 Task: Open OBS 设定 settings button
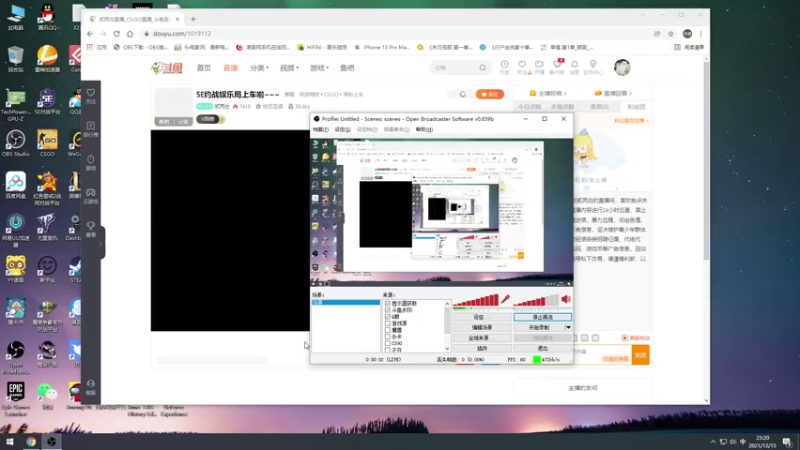tap(482, 317)
